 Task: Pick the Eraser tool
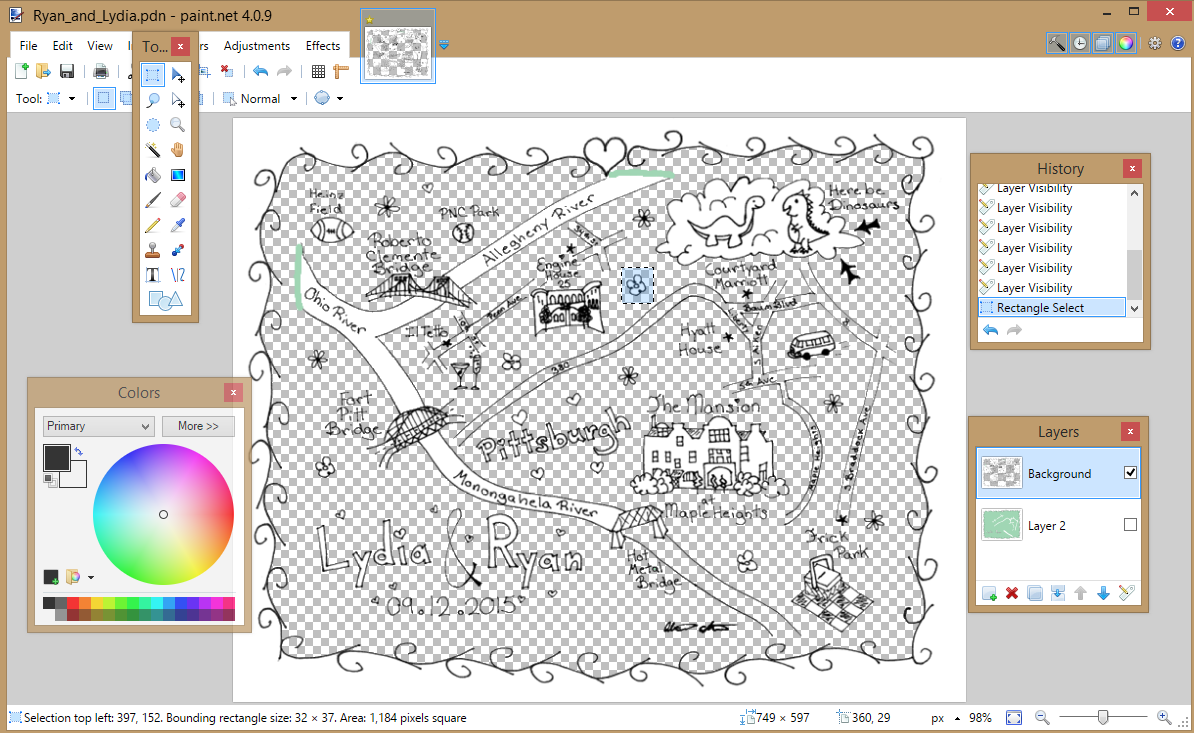pos(178,199)
